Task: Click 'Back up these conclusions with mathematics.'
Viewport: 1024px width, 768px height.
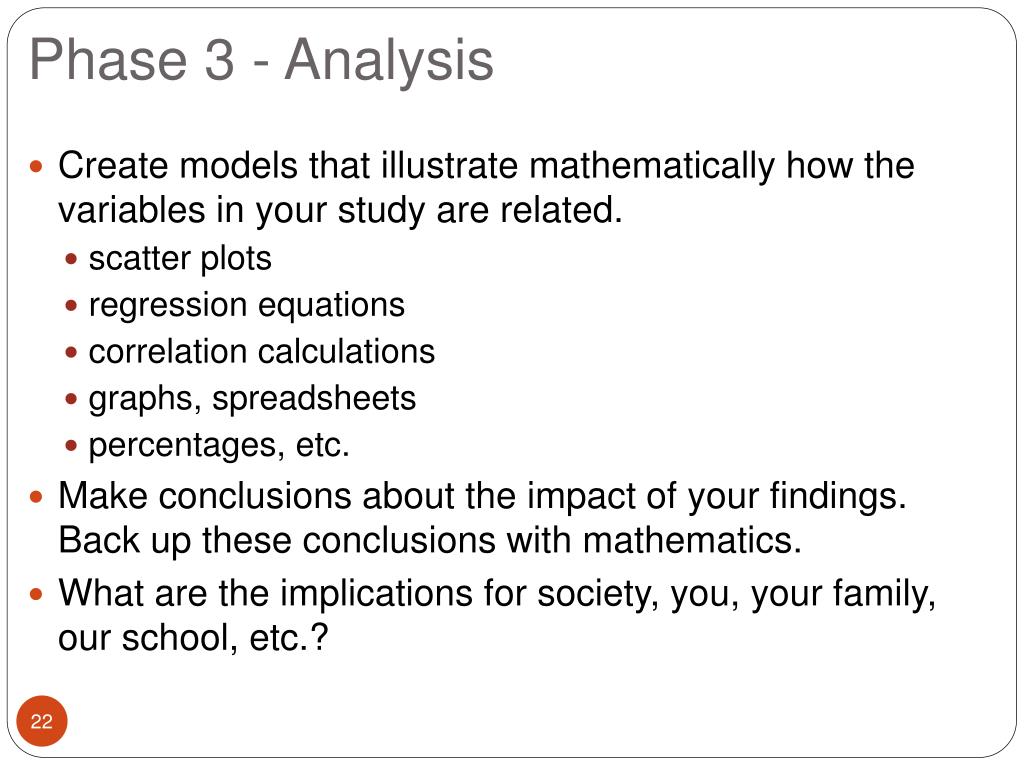Action: 430,541
